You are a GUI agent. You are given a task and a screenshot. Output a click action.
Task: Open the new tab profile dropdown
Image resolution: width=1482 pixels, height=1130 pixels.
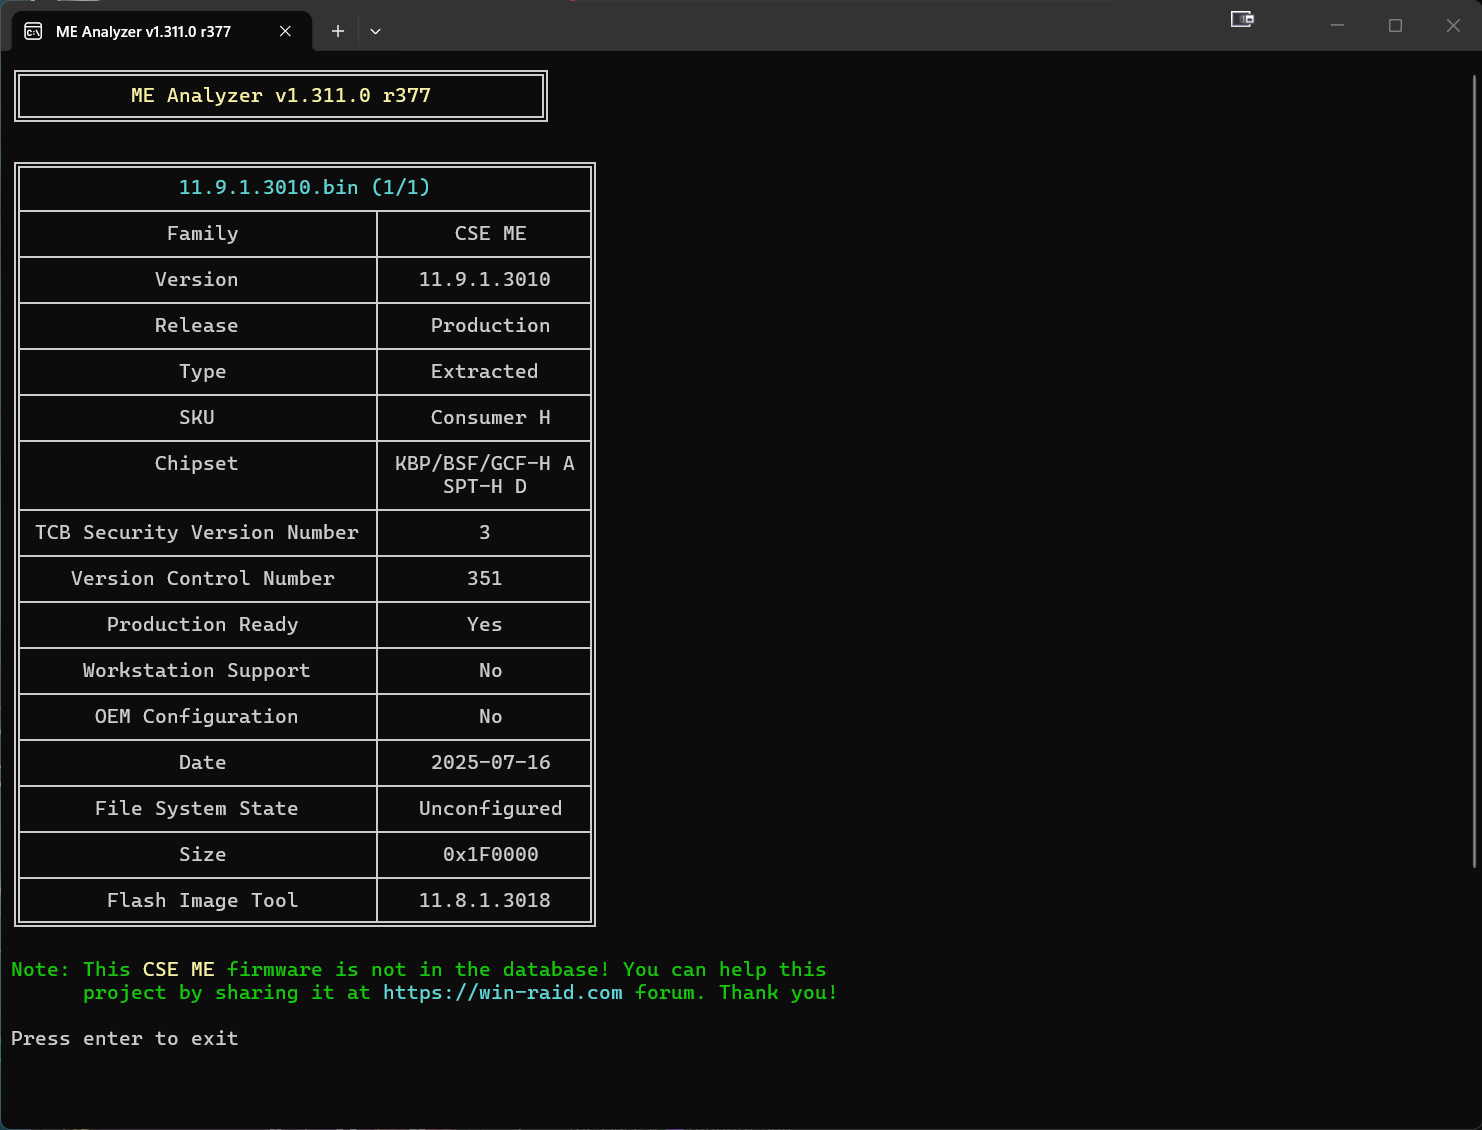point(375,31)
